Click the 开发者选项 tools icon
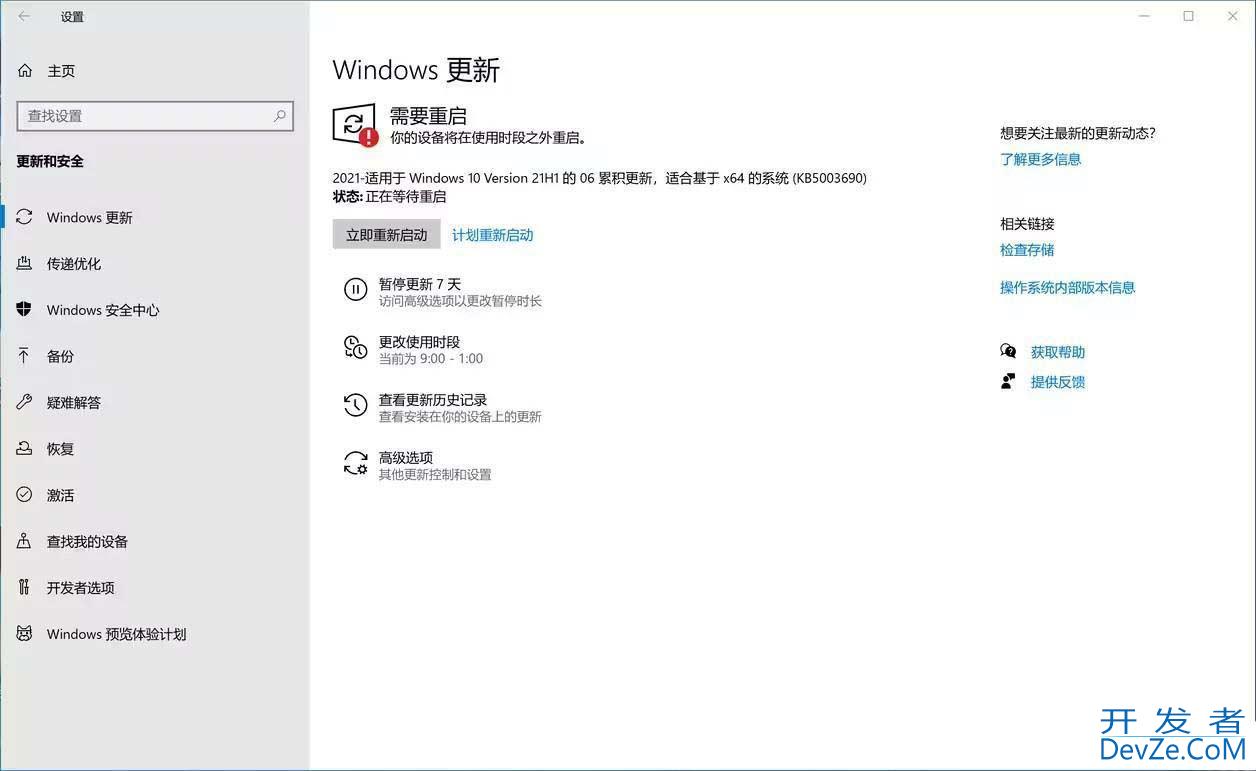Screen dimensions: 1256x771 (25, 587)
